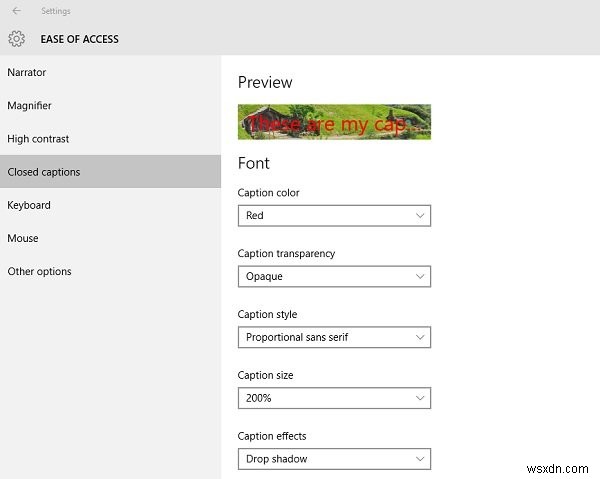Click chevron arrow beside 200% value
Screen dimensions: 600x479
[x=419, y=398]
